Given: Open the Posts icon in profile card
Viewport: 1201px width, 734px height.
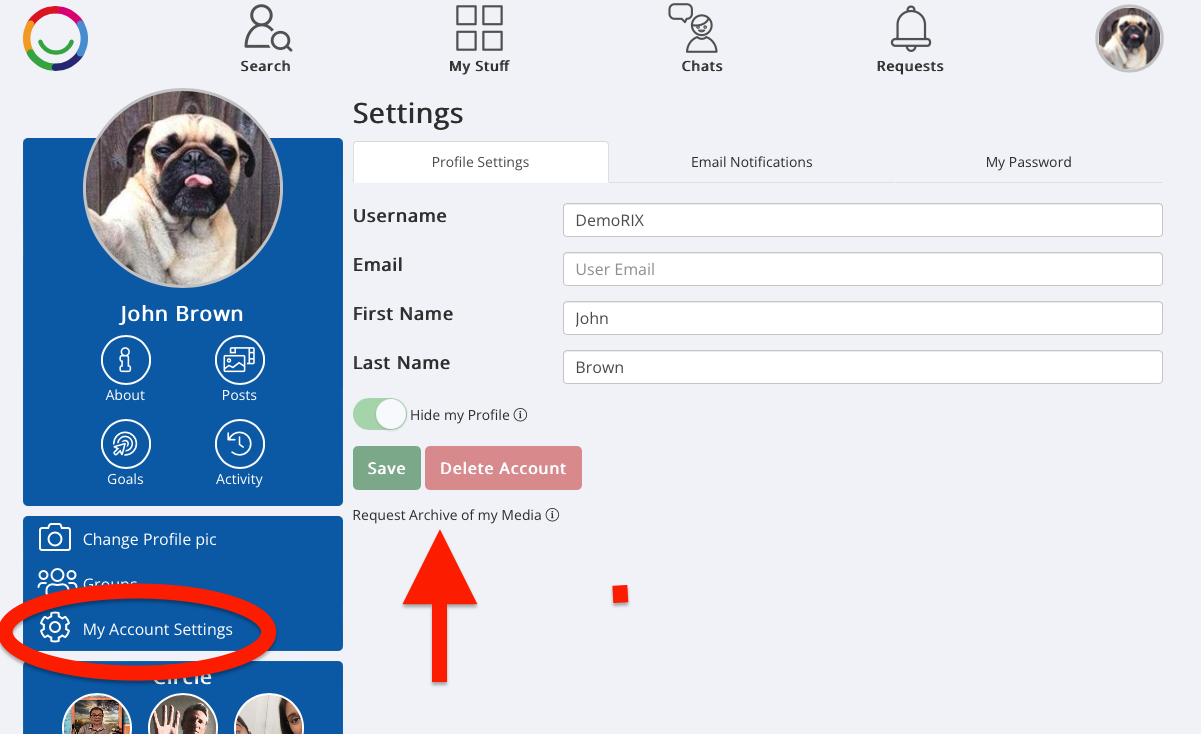Looking at the screenshot, I should (x=240, y=360).
